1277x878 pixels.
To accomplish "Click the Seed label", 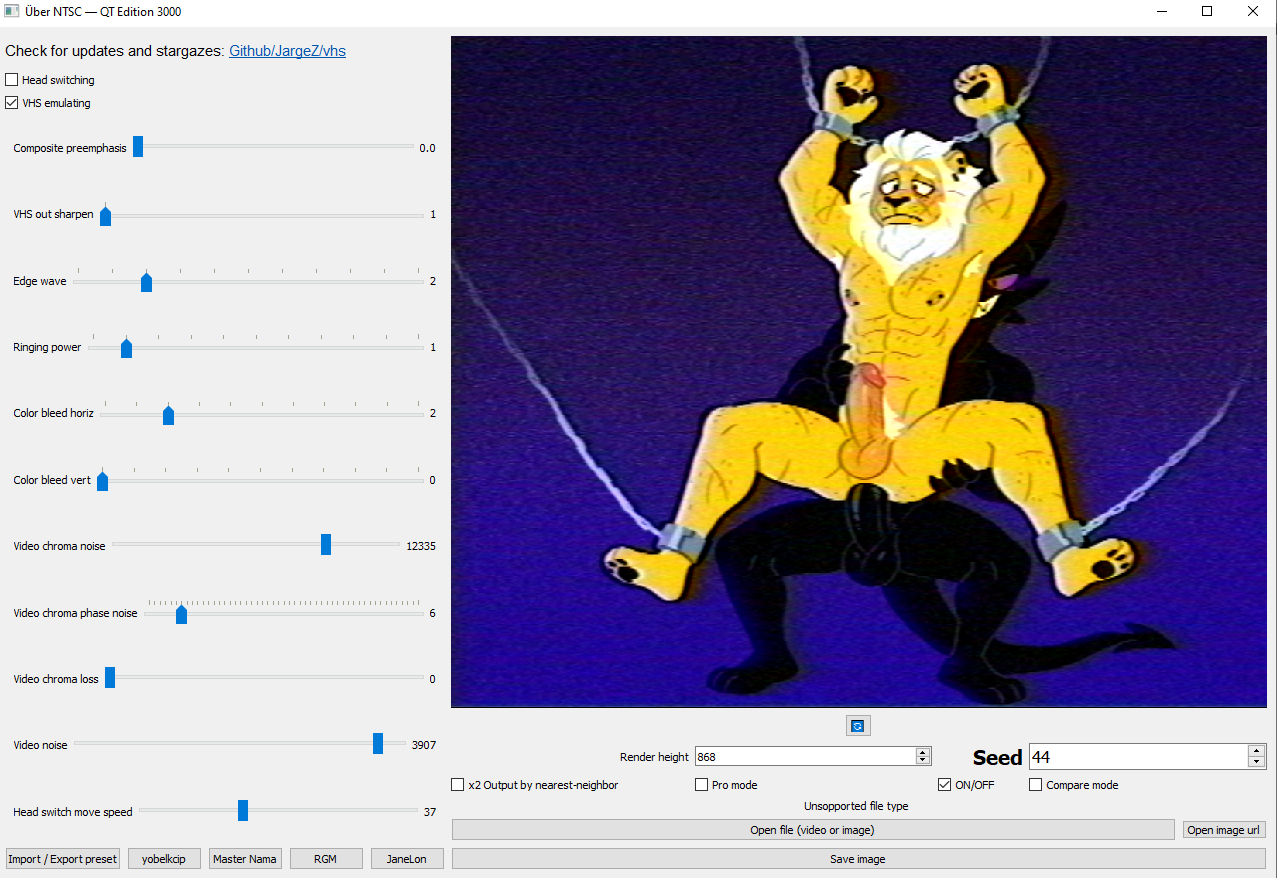I will tap(997, 758).
